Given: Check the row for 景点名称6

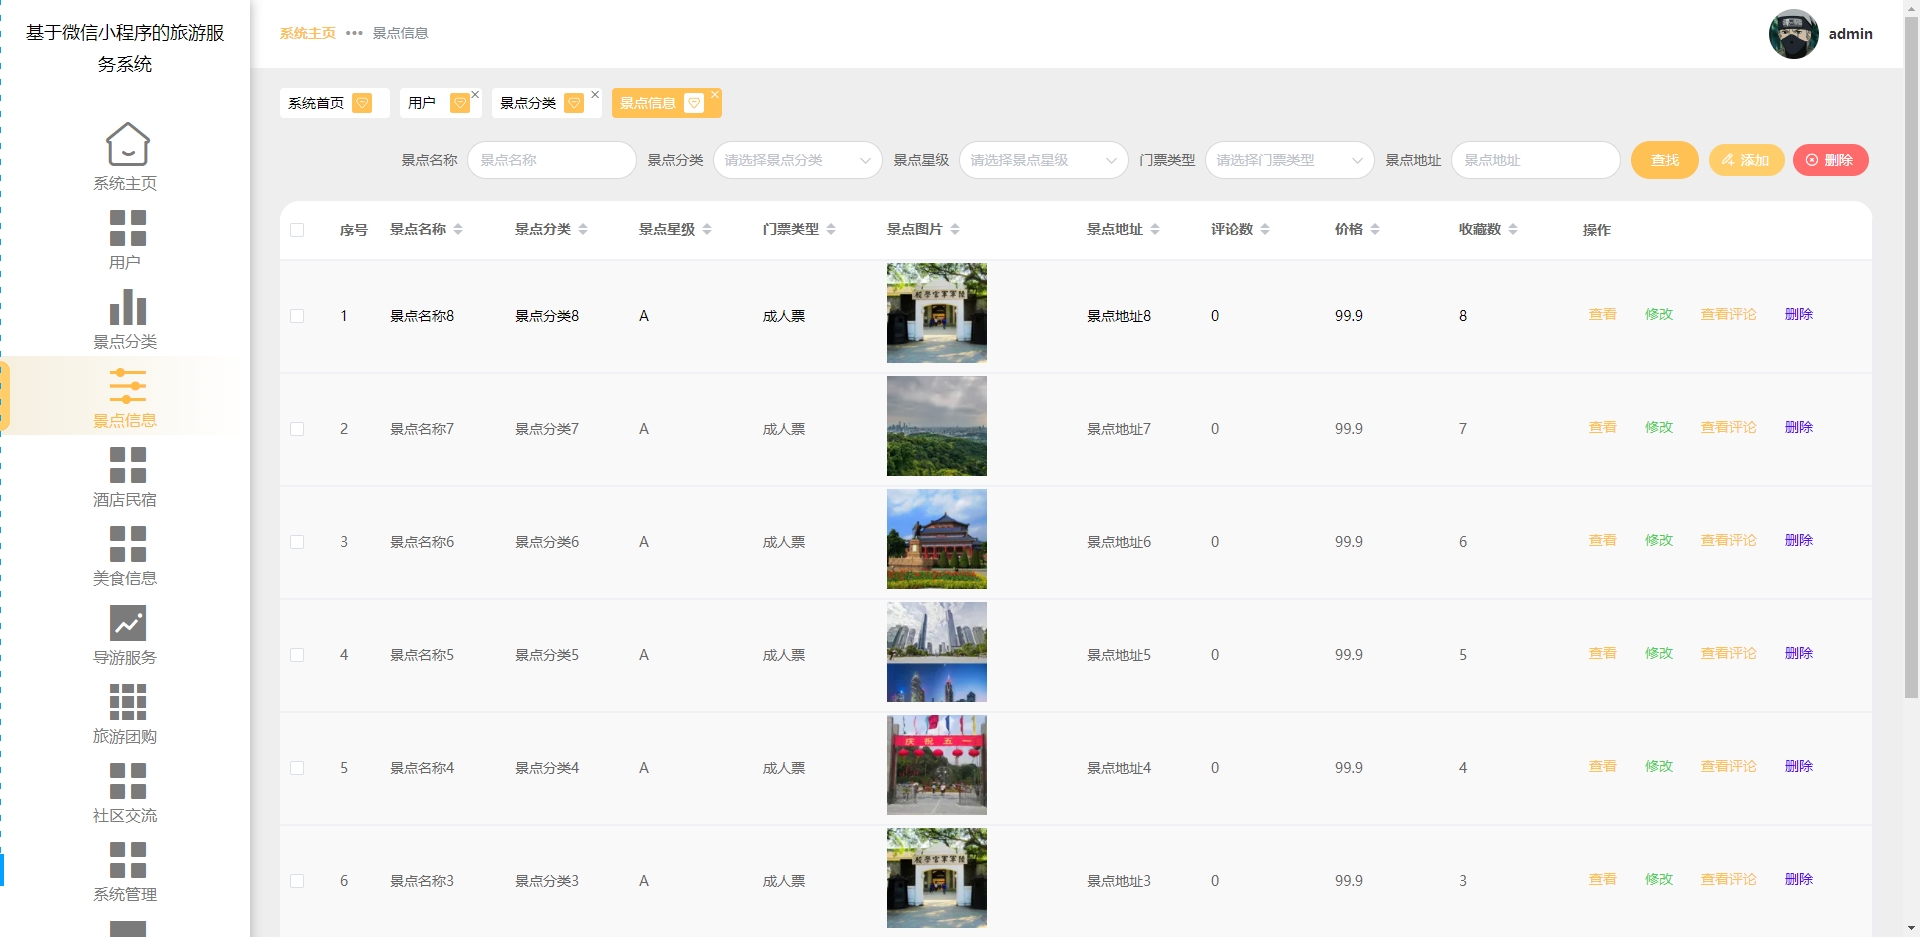Looking at the screenshot, I should coord(297,542).
